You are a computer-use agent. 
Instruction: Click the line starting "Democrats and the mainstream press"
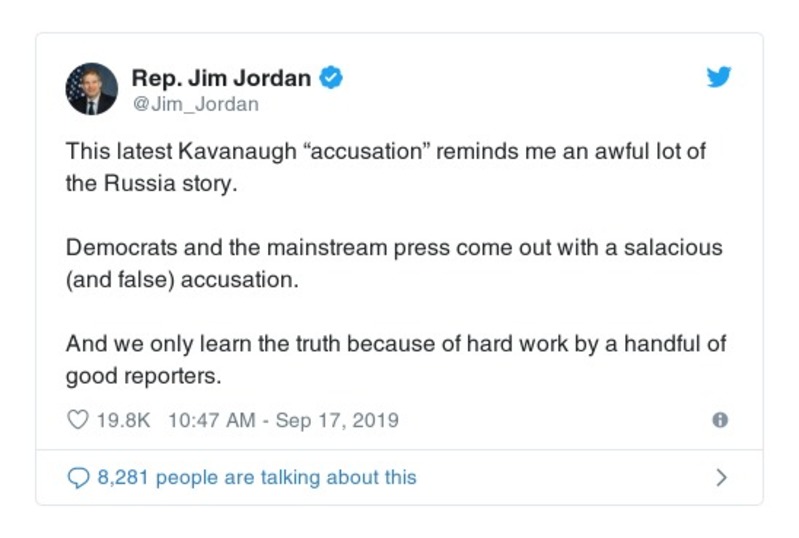coord(394,248)
